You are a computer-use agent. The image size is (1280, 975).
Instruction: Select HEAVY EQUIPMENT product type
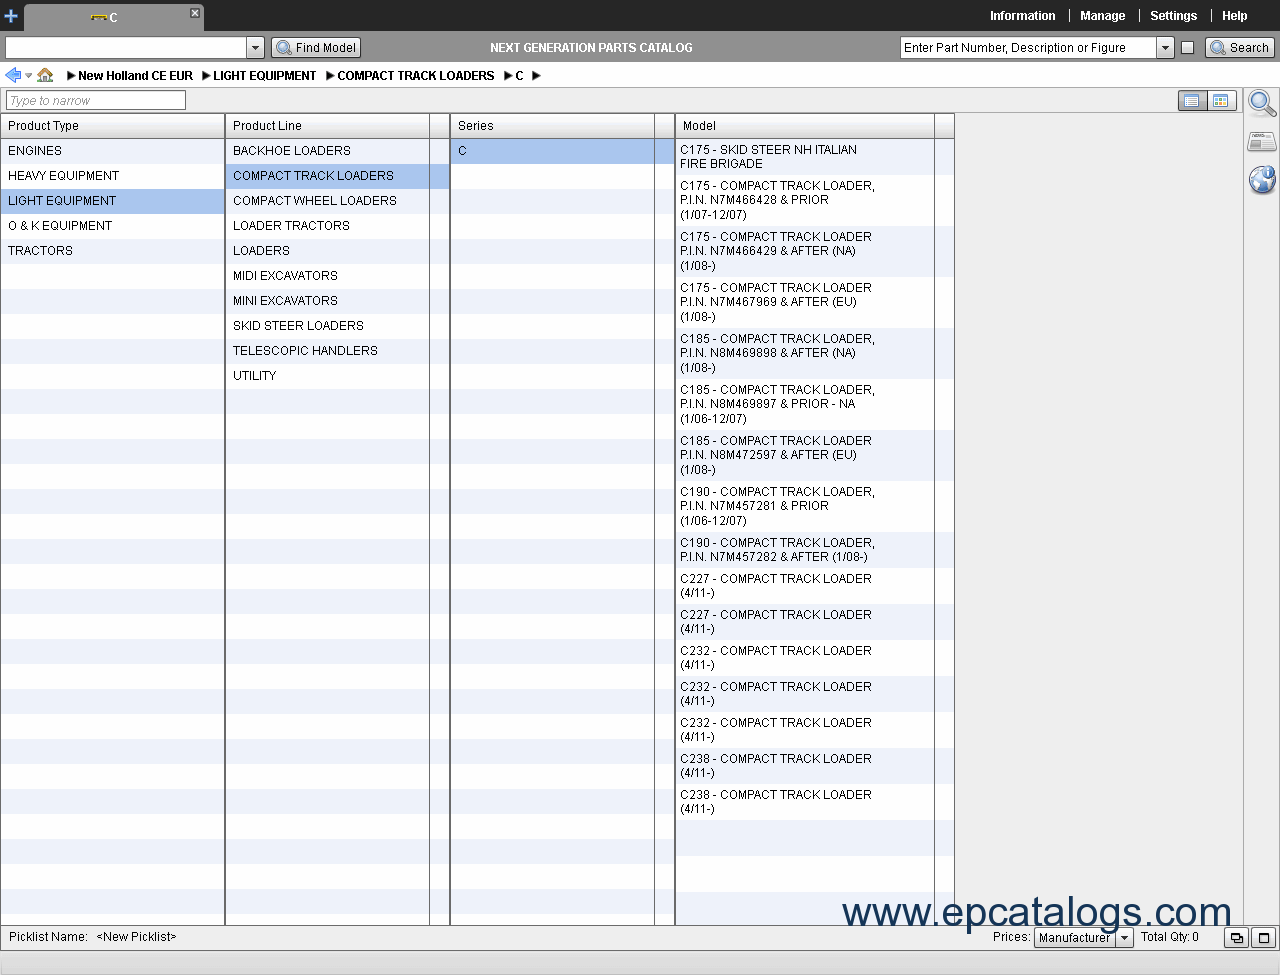113,176
